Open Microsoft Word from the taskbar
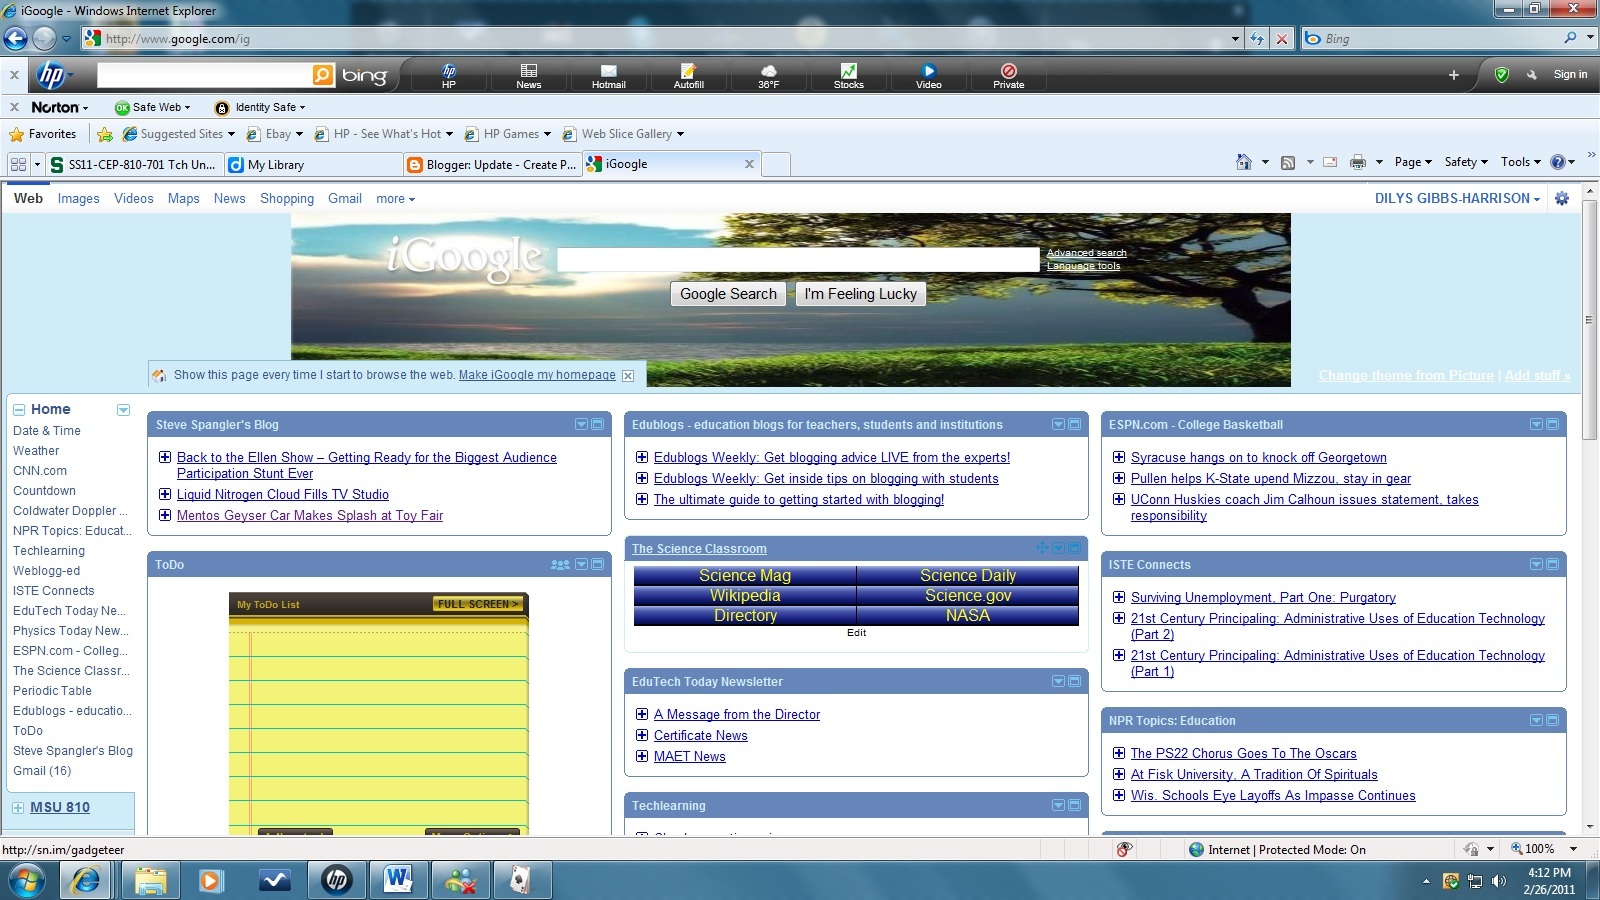The height and width of the screenshot is (900, 1600). 398,880
